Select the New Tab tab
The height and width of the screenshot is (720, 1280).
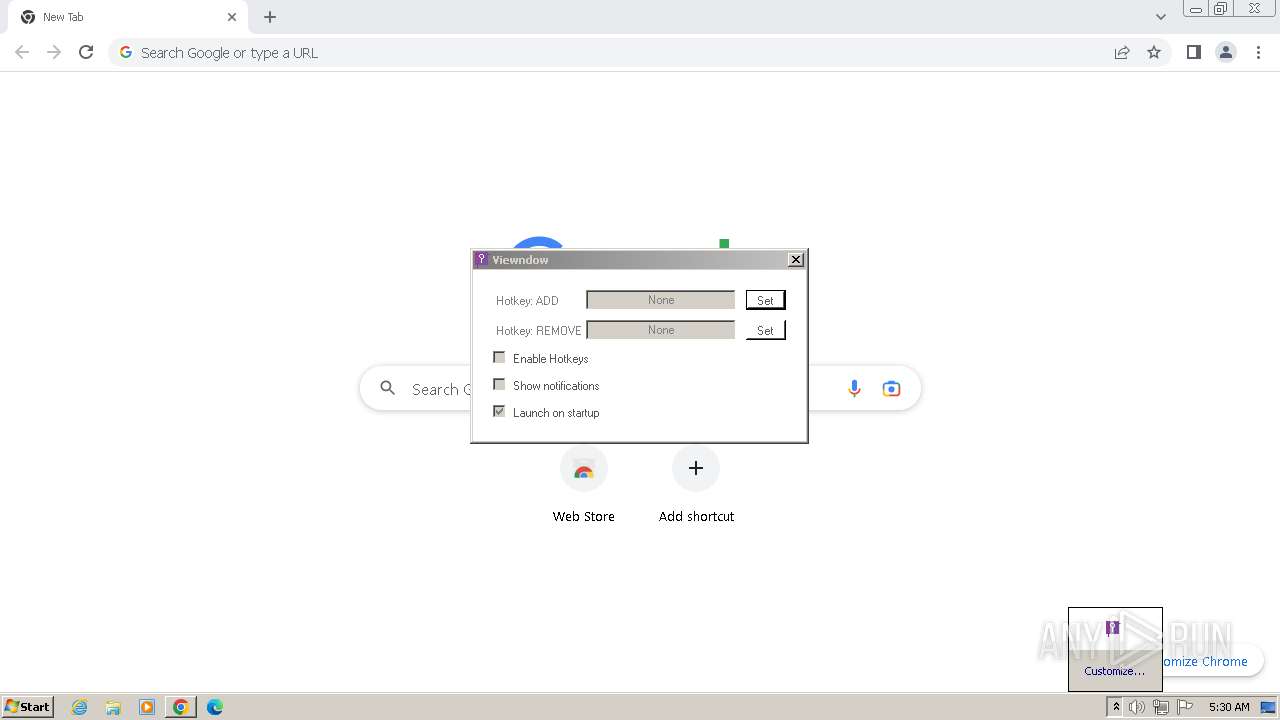tap(130, 17)
